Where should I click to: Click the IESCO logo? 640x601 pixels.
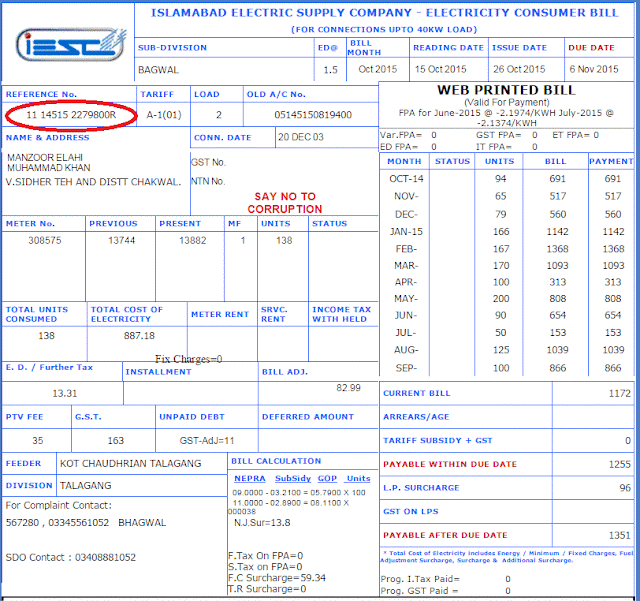point(71,45)
